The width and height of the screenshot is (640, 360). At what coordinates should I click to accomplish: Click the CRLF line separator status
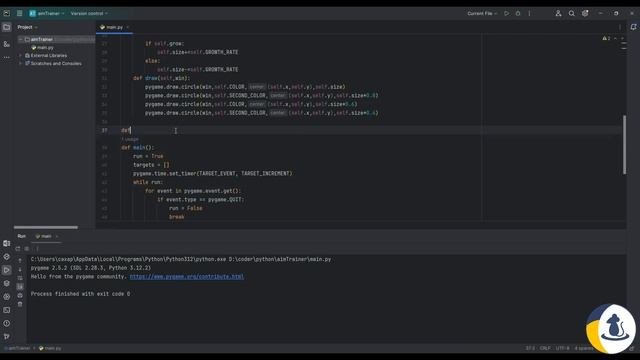pyautogui.click(x=545, y=349)
